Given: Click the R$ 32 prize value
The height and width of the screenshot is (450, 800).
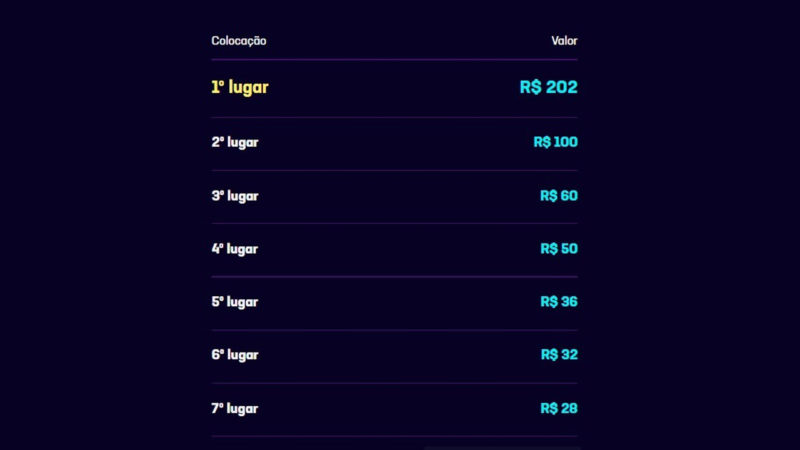Looking at the screenshot, I should point(558,355).
